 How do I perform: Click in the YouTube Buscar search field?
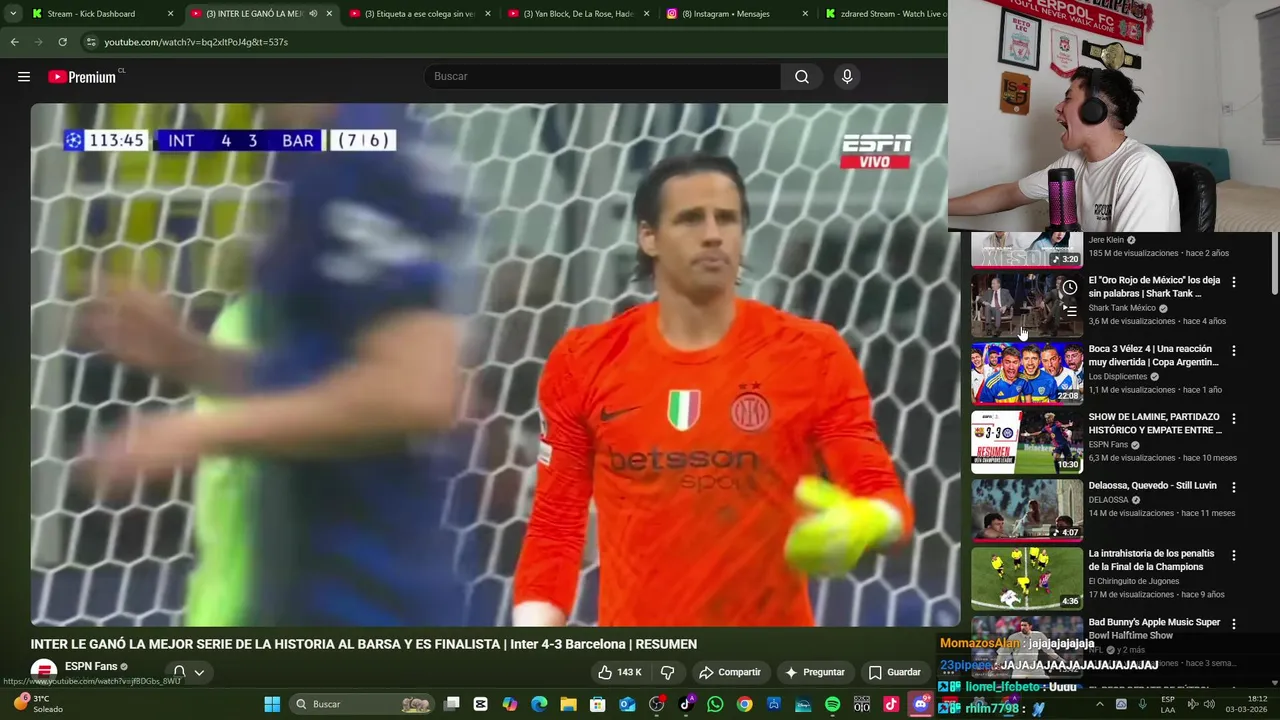click(x=602, y=77)
